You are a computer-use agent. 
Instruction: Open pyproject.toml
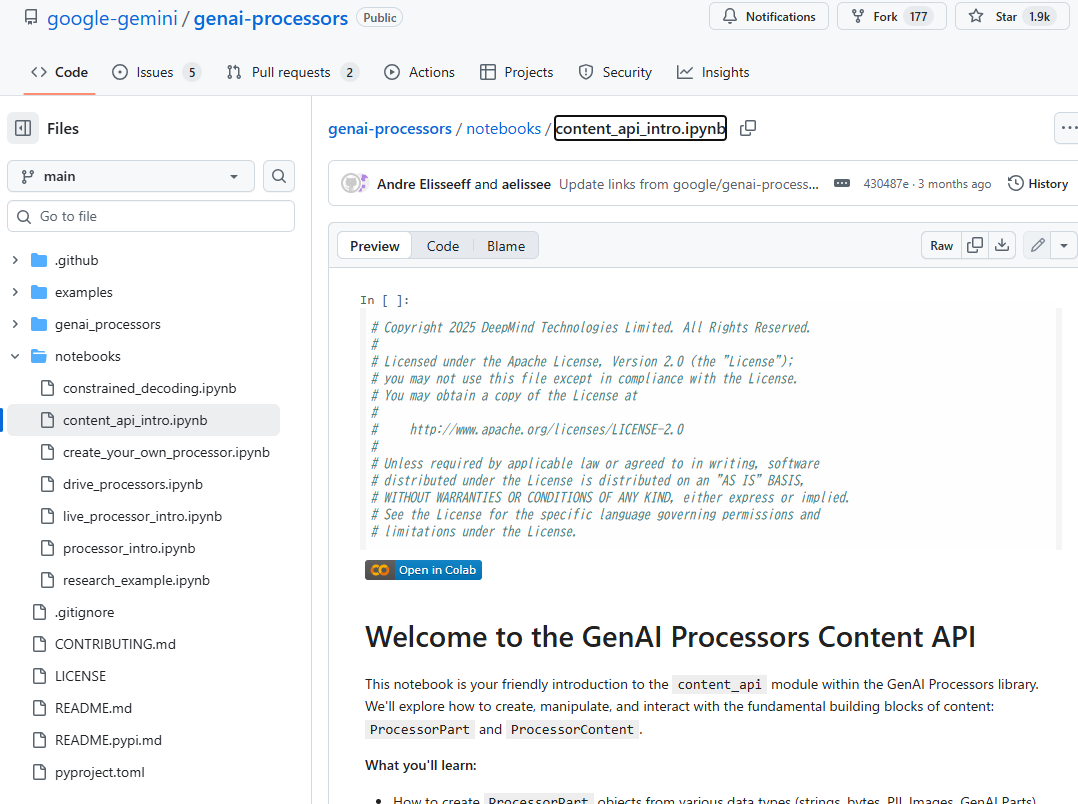100,772
